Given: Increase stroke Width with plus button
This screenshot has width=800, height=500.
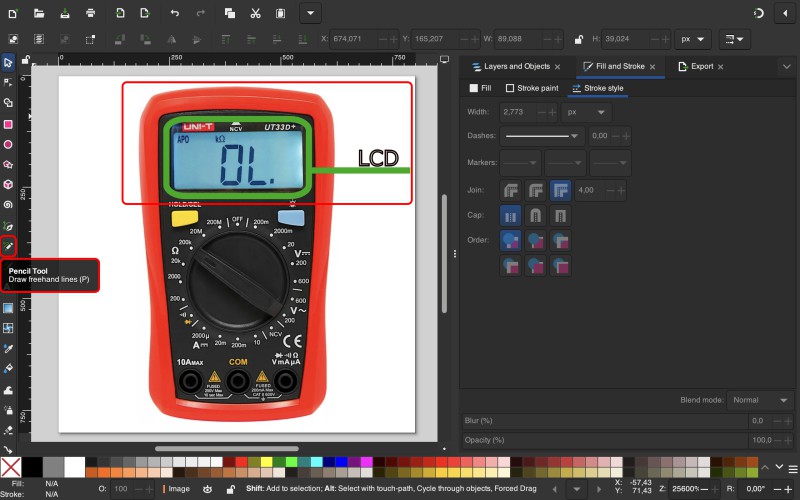Looking at the screenshot, I should pyautogui.click(x=552, y=112).
